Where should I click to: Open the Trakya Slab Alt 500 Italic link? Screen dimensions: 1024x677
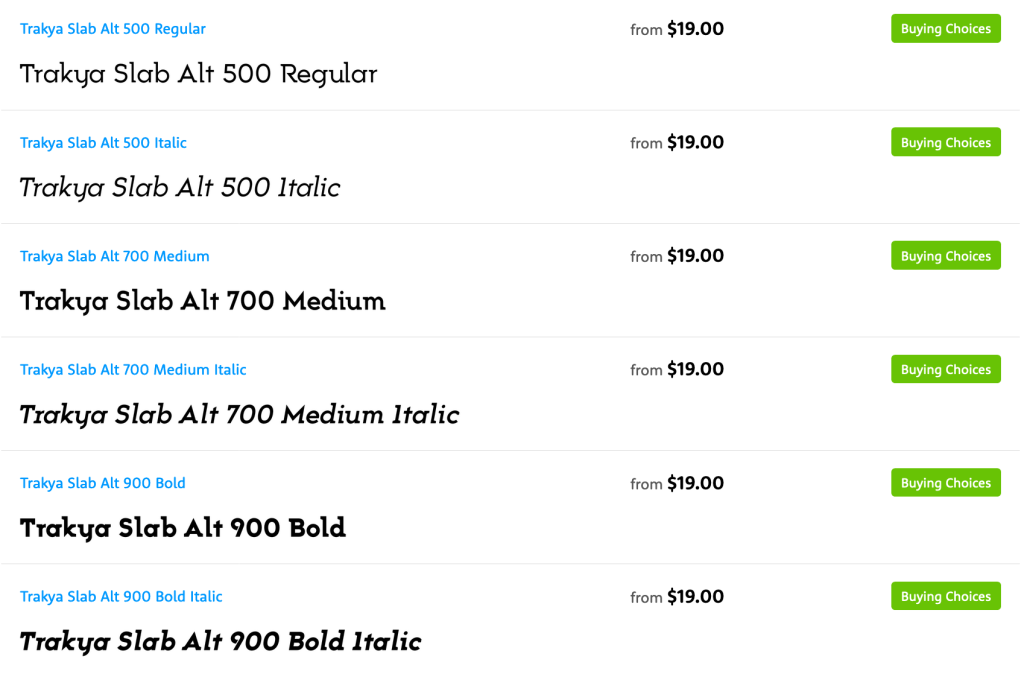coord(103,143)
